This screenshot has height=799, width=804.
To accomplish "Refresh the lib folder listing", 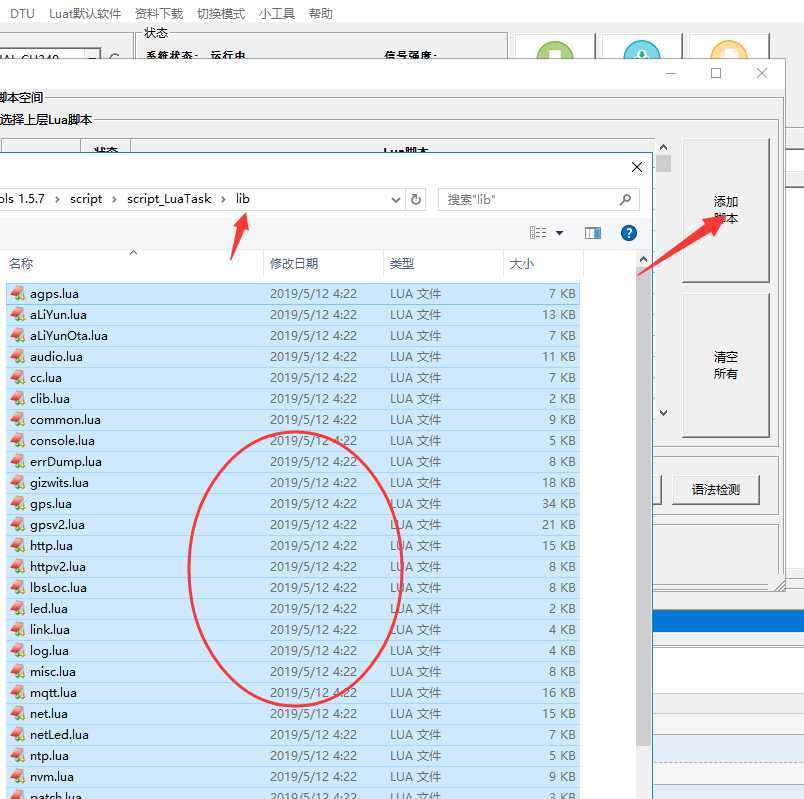I will pyautogui.click(x=416, y=199).
